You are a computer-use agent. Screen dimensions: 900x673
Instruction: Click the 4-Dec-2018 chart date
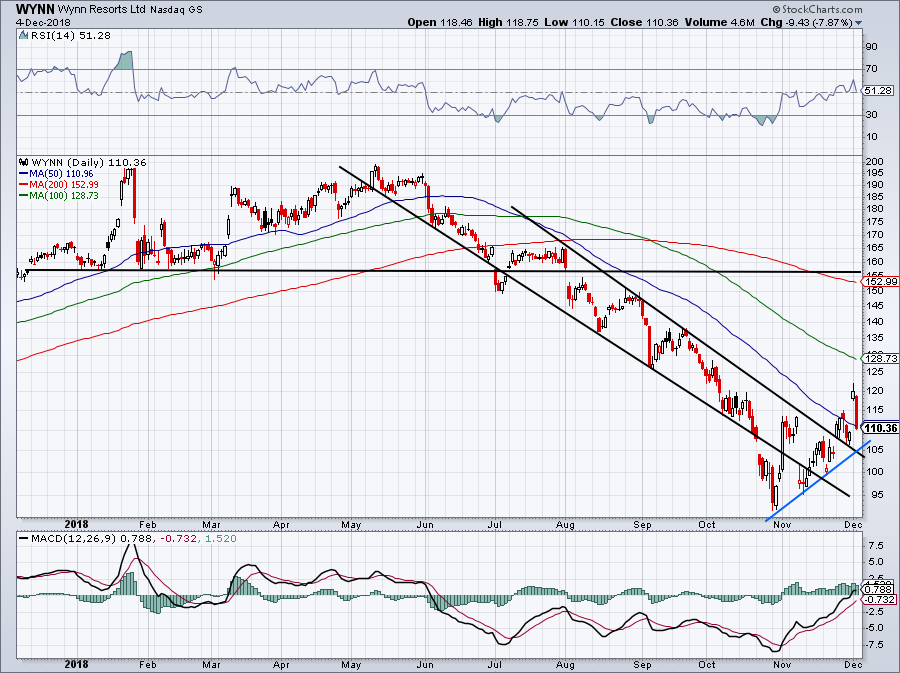tap(43, 22)
